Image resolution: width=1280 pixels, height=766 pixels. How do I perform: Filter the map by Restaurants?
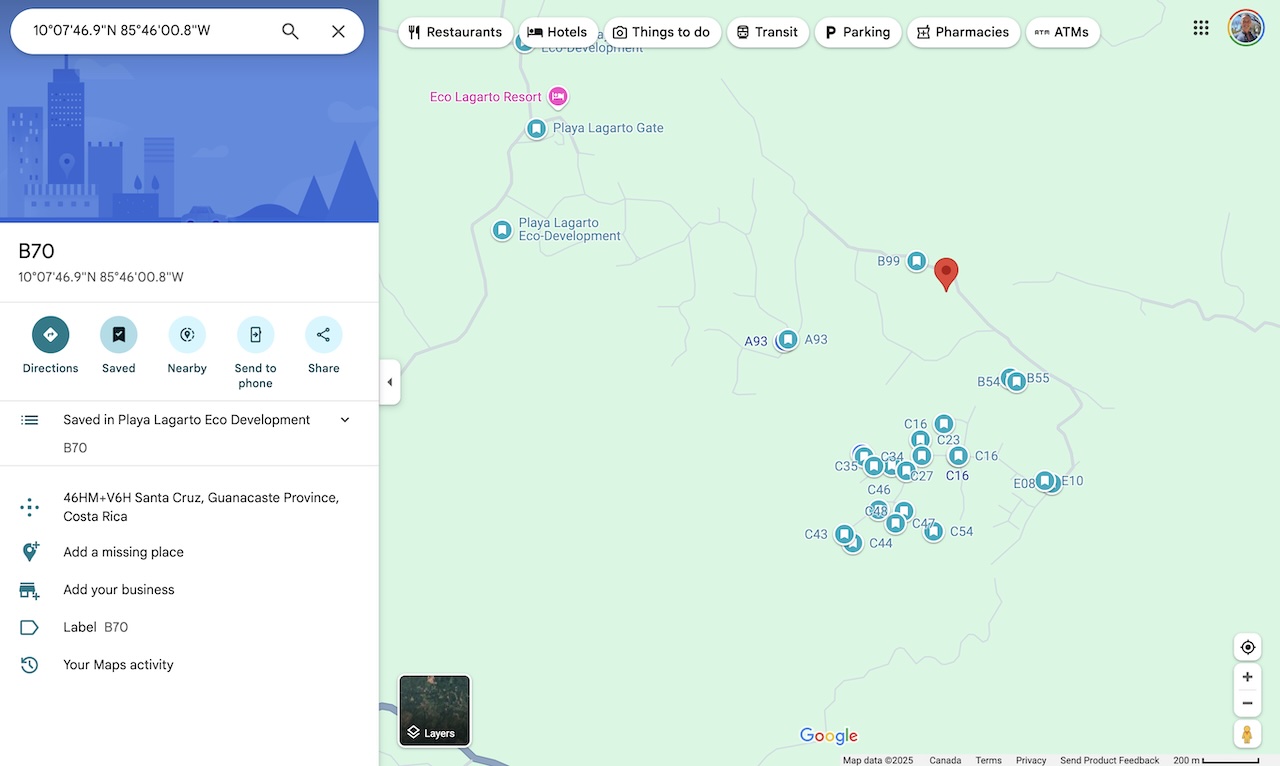pyautogui.click(x=455, y=32)
